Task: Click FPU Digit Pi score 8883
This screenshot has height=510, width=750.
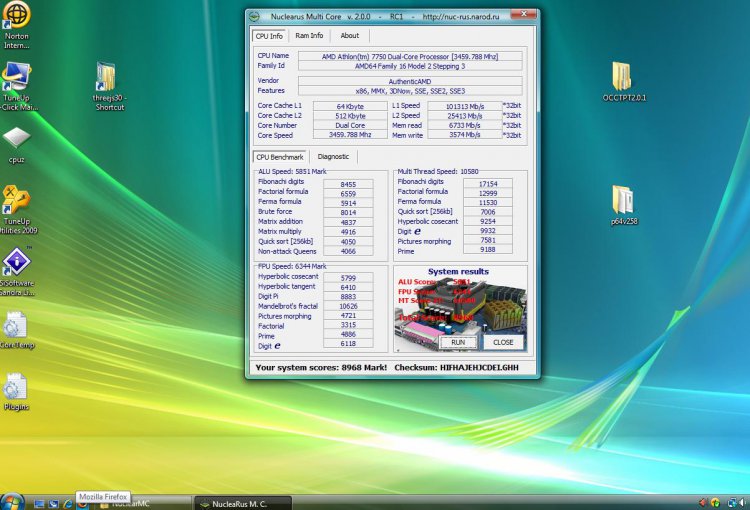Action: (348, 297)
